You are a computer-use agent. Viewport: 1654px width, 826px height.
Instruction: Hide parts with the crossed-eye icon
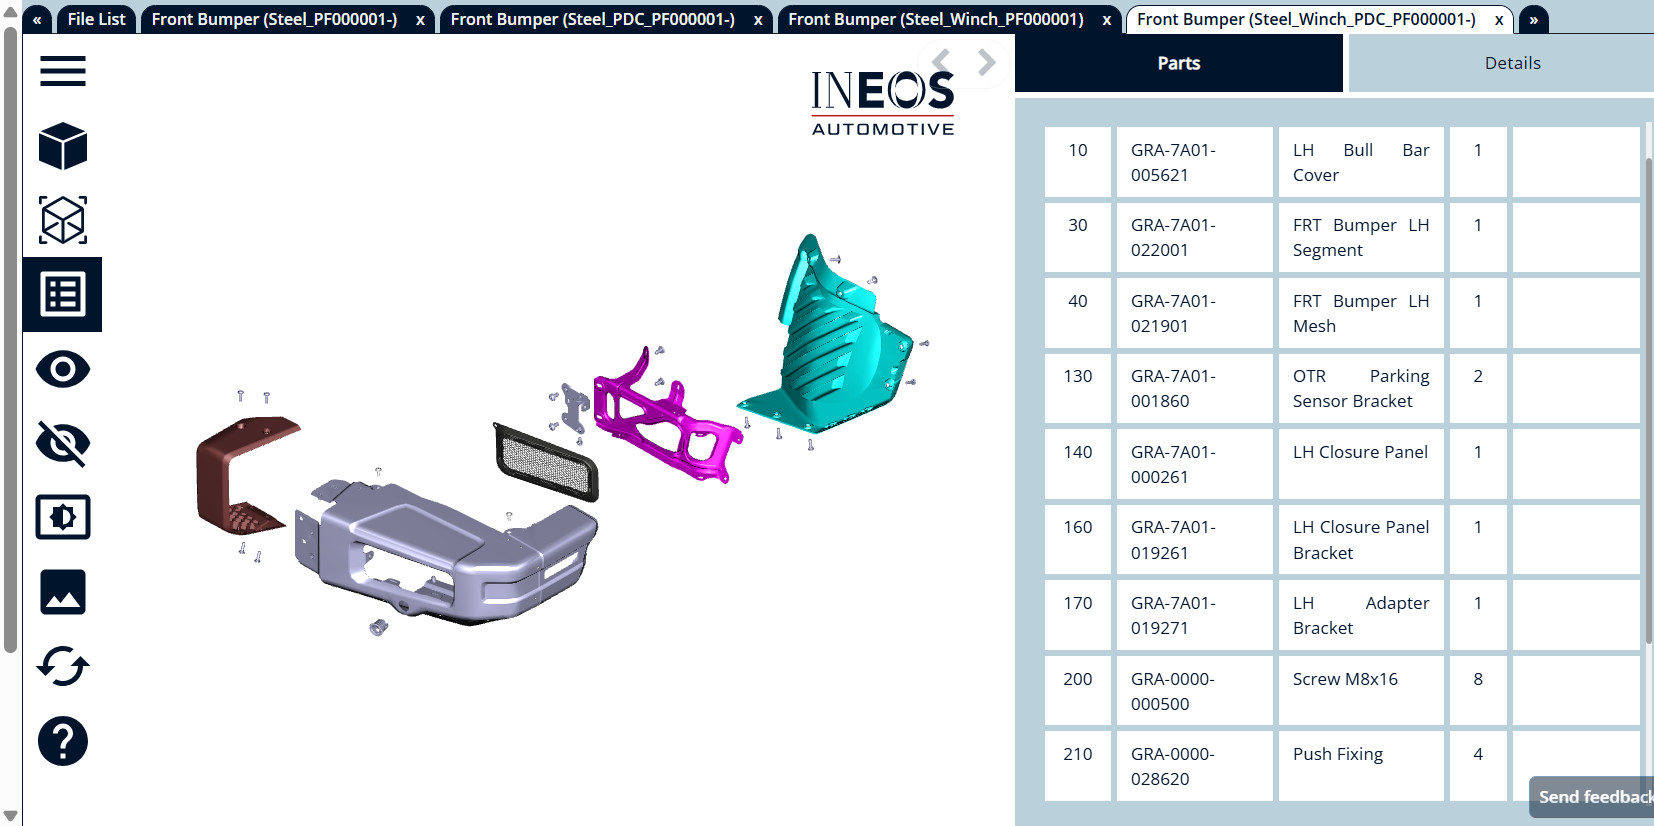(x=62, y=443)
